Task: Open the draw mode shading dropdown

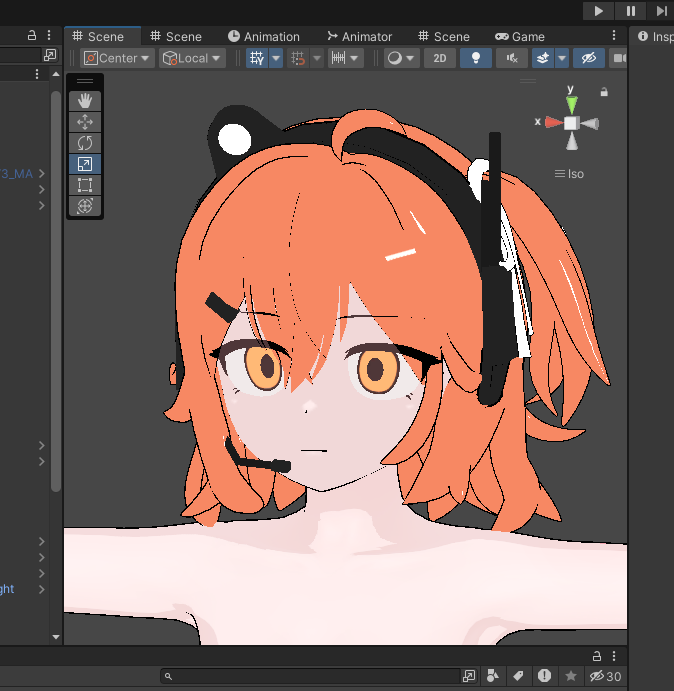Action: 402,58
